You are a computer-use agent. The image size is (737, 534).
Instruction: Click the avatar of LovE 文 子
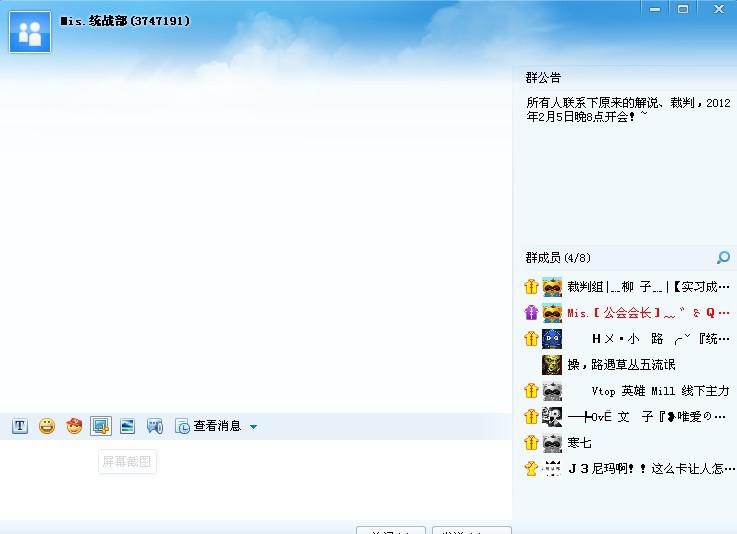pos(552,416)
